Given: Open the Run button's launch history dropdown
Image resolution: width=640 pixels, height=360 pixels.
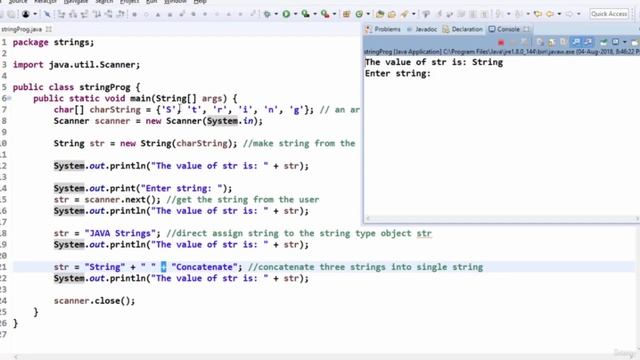Looking at the screenshot, I should click(296, 14).
